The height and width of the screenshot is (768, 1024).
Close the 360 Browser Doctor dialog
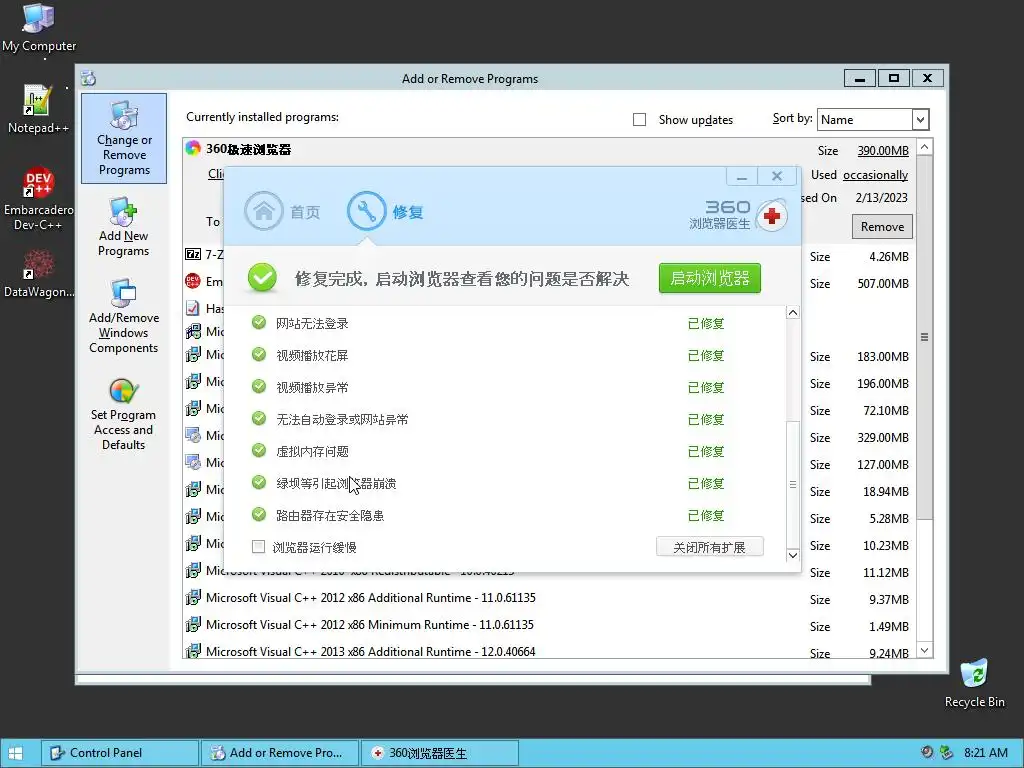777,176
